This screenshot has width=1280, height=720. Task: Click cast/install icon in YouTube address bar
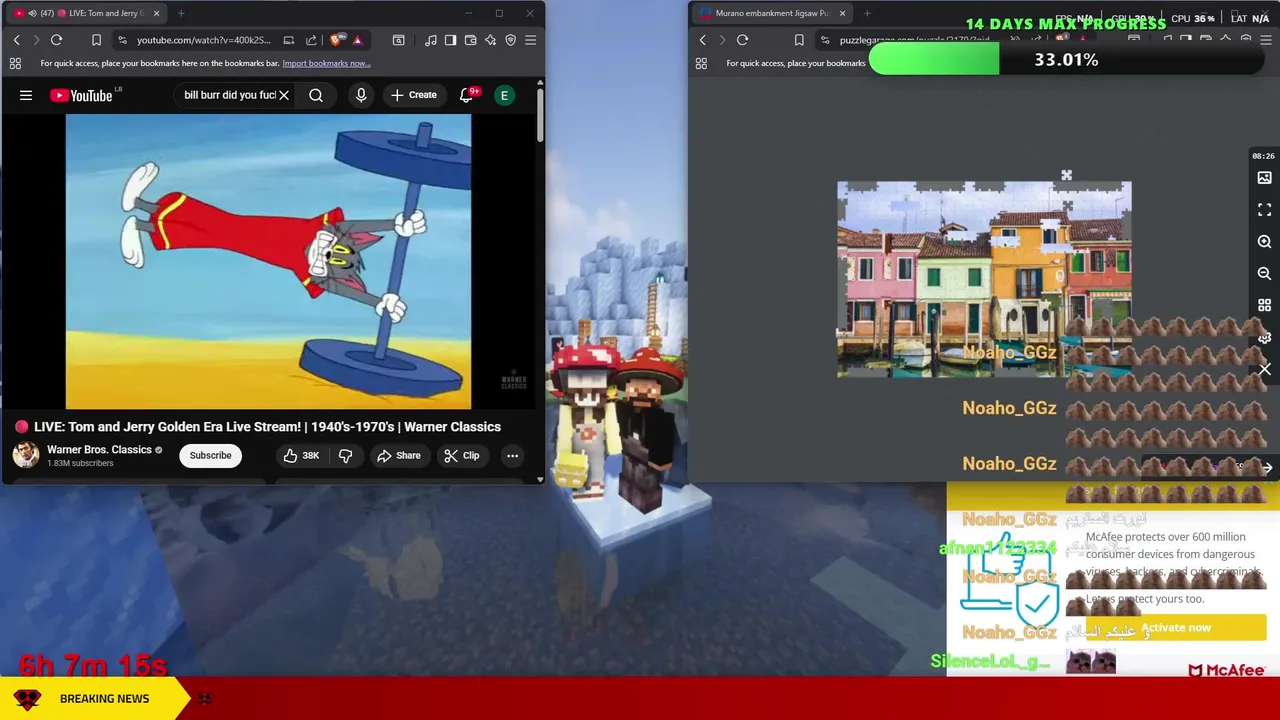click(289, 40)
